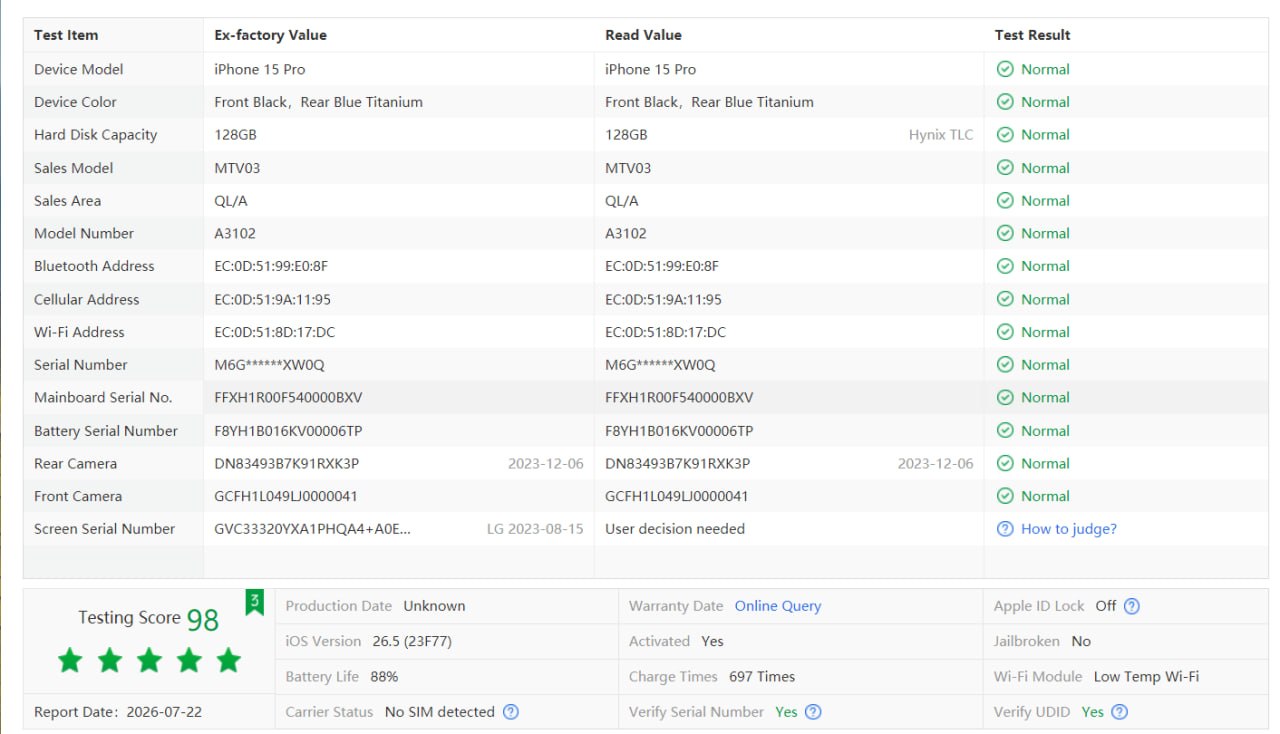
Task: Click Normal result in Device Model row
Action: click(1045, 69)
